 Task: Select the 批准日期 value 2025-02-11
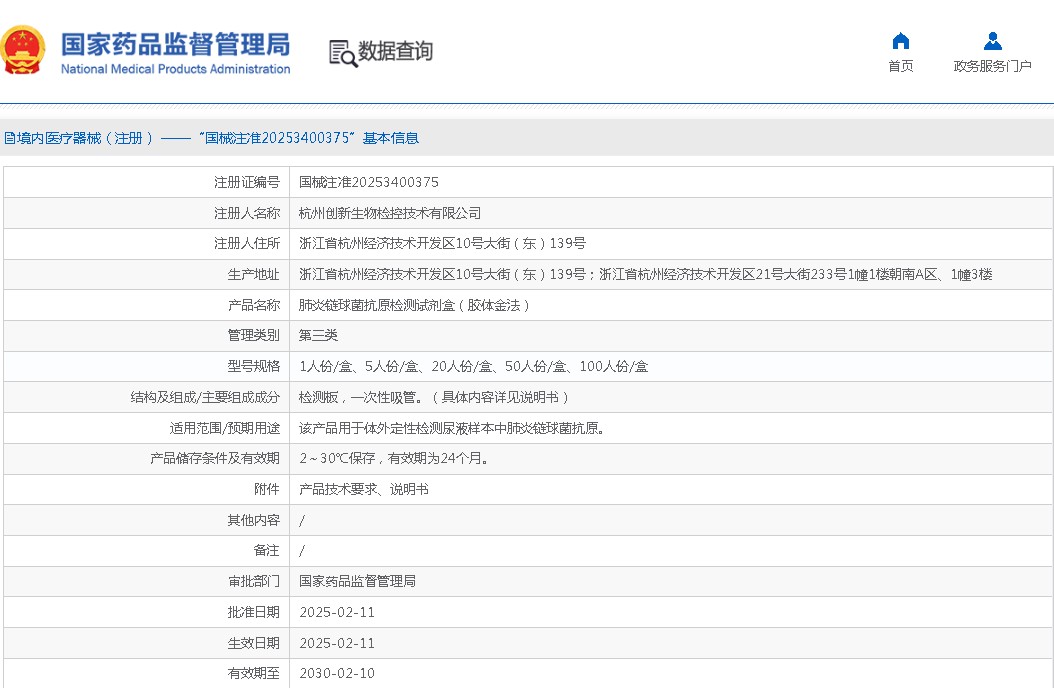click(x=337, y=612)
